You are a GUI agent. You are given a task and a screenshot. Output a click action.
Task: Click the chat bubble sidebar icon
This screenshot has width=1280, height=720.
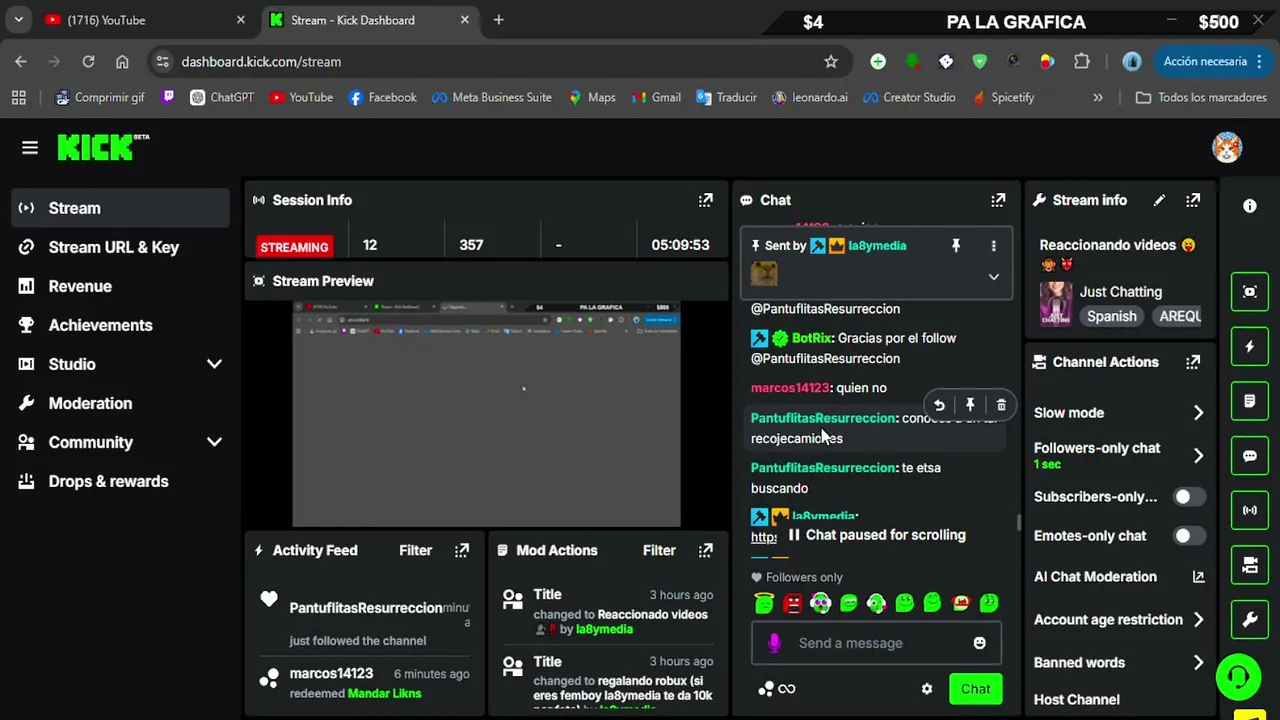click(1250, 456)
